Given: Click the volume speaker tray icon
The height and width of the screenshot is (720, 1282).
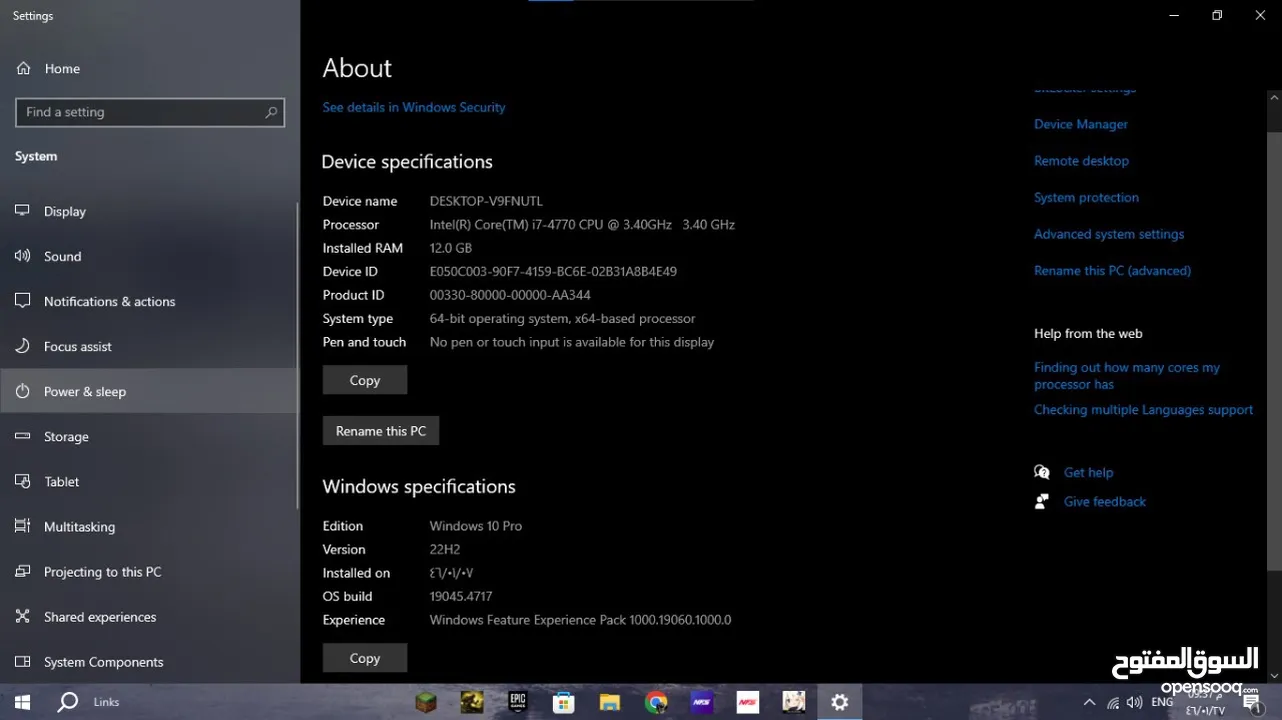Looking at the screenshot, I should 1135,703.
